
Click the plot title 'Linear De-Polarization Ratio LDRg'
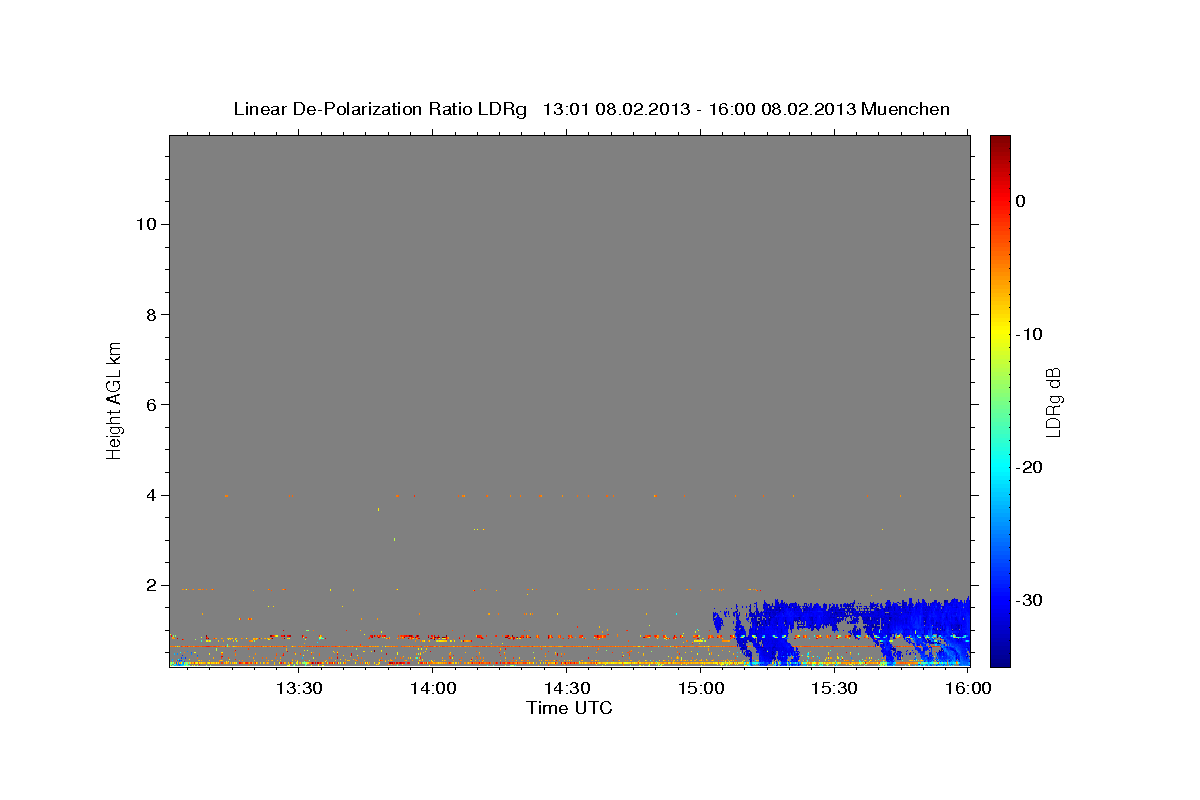pyautogui.click(x=379, y=109)
